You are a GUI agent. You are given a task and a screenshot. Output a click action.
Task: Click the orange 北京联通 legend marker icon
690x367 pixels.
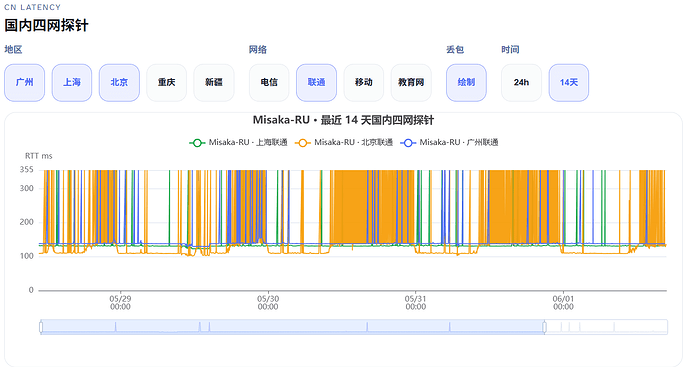point(303,143)
